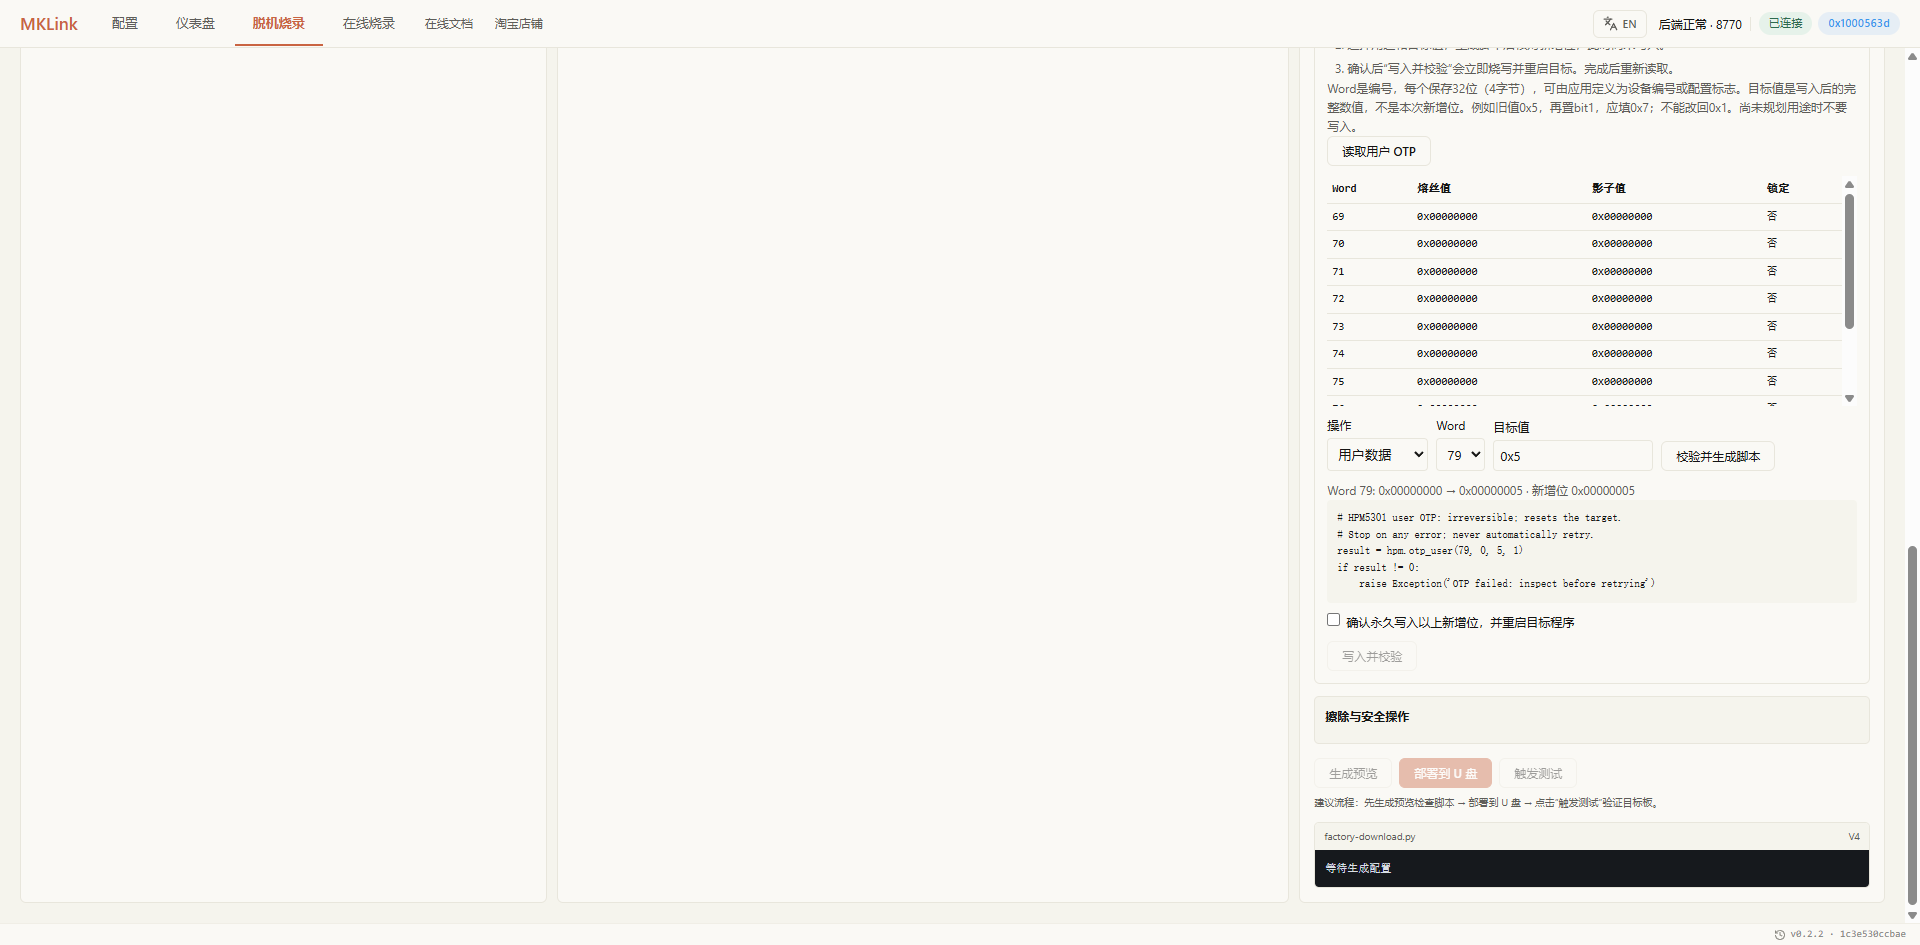Open the 在线文档 link
The height and width of the screenshot is (945, 1920).
pos(448,23)
